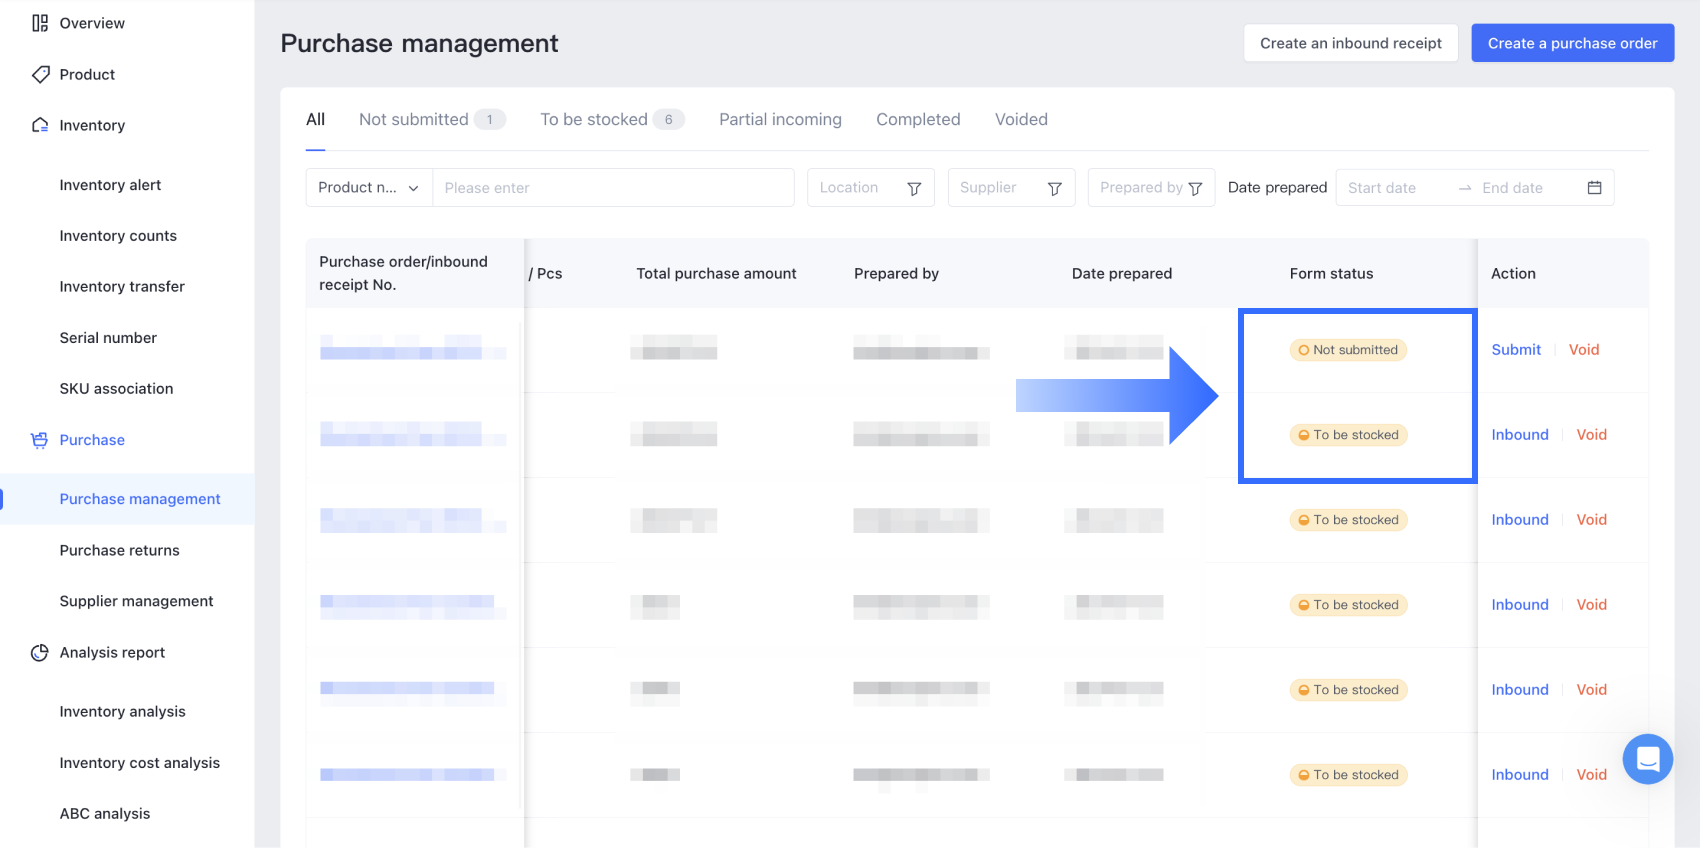Image resolution: width=1700 pixels, height=848 pixels.
Task: Switch to the Not submitted tab
Action: [x=414, y=120]
